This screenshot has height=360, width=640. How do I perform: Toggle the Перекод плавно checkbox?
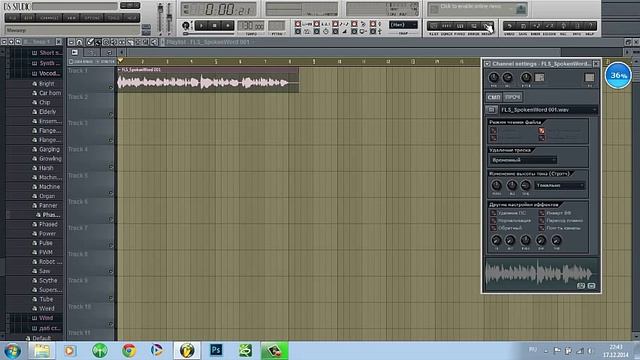(x=541, y=220)
